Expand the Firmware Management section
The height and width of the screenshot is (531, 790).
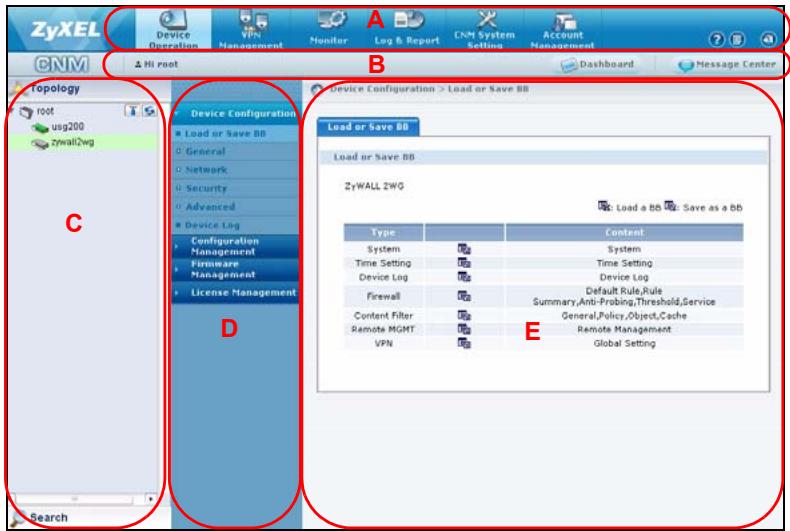pyautogui.click(x=235, y=270)
